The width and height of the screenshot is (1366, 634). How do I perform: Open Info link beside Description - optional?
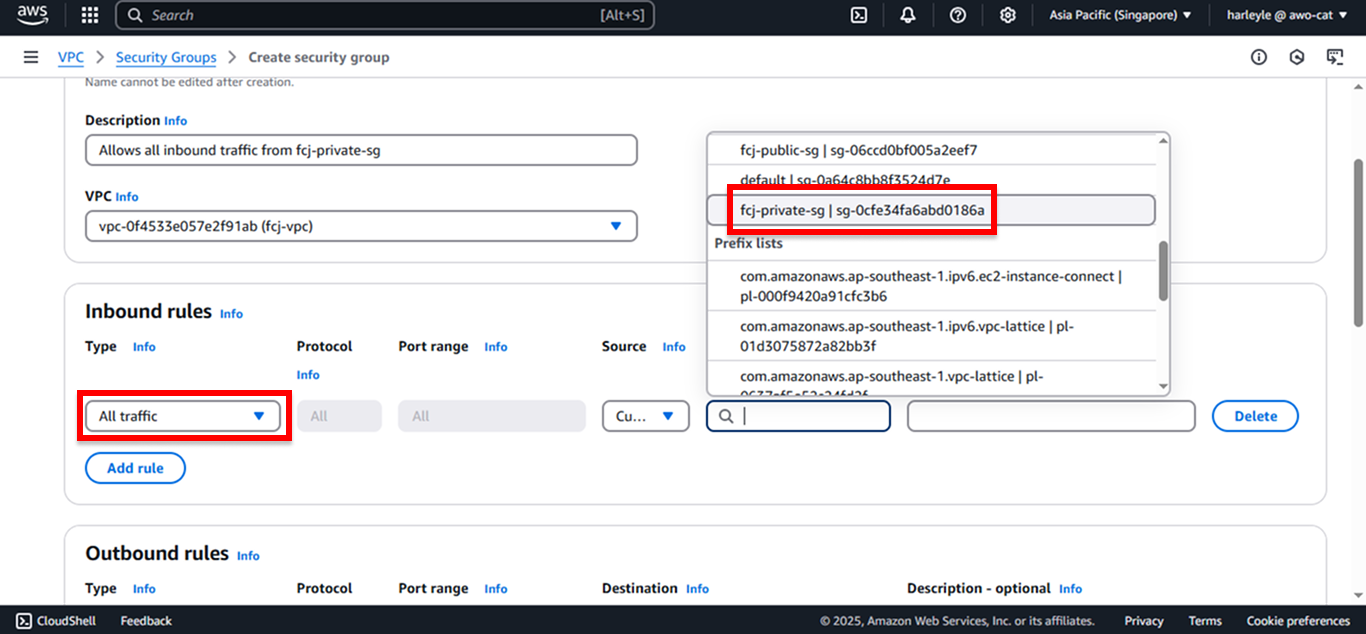pyautogui.click(x=1070, y=589)
